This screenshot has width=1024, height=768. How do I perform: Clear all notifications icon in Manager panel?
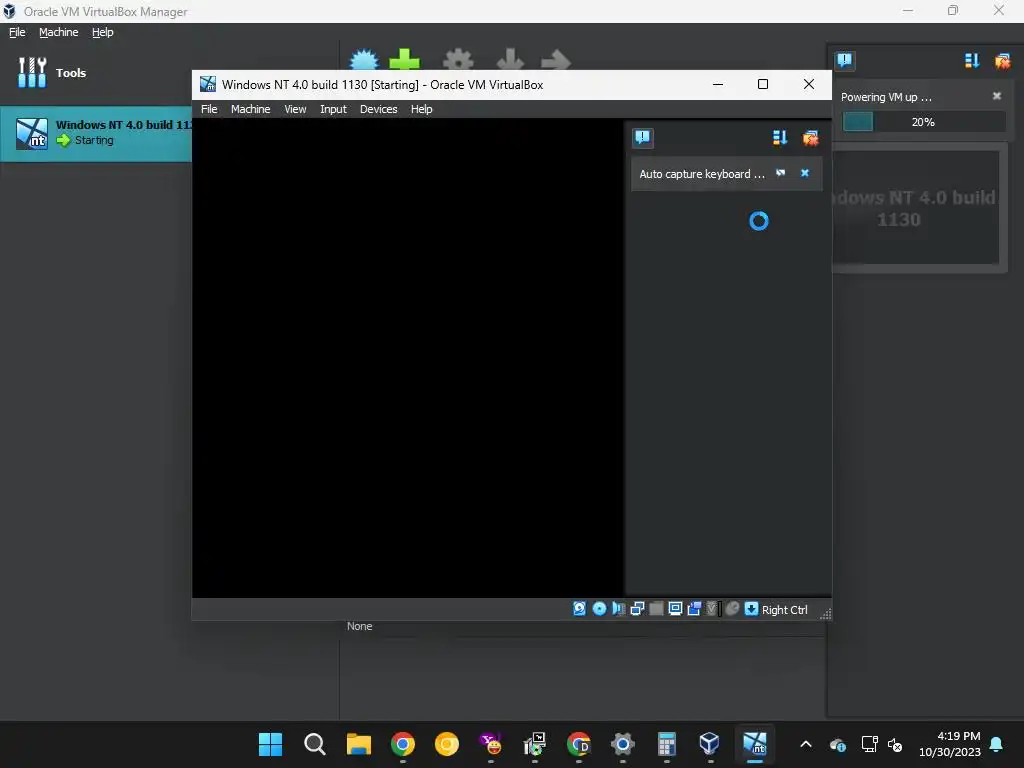tap(1002, 61)
